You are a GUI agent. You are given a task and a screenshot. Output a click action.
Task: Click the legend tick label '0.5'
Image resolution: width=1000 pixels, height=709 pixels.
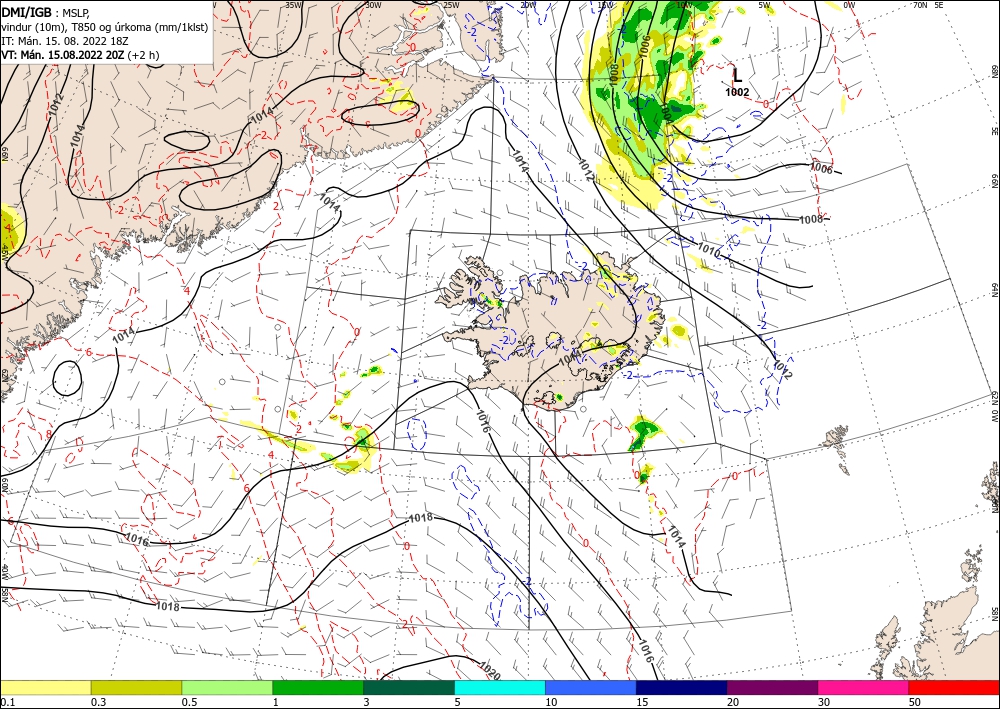[189, 702]
